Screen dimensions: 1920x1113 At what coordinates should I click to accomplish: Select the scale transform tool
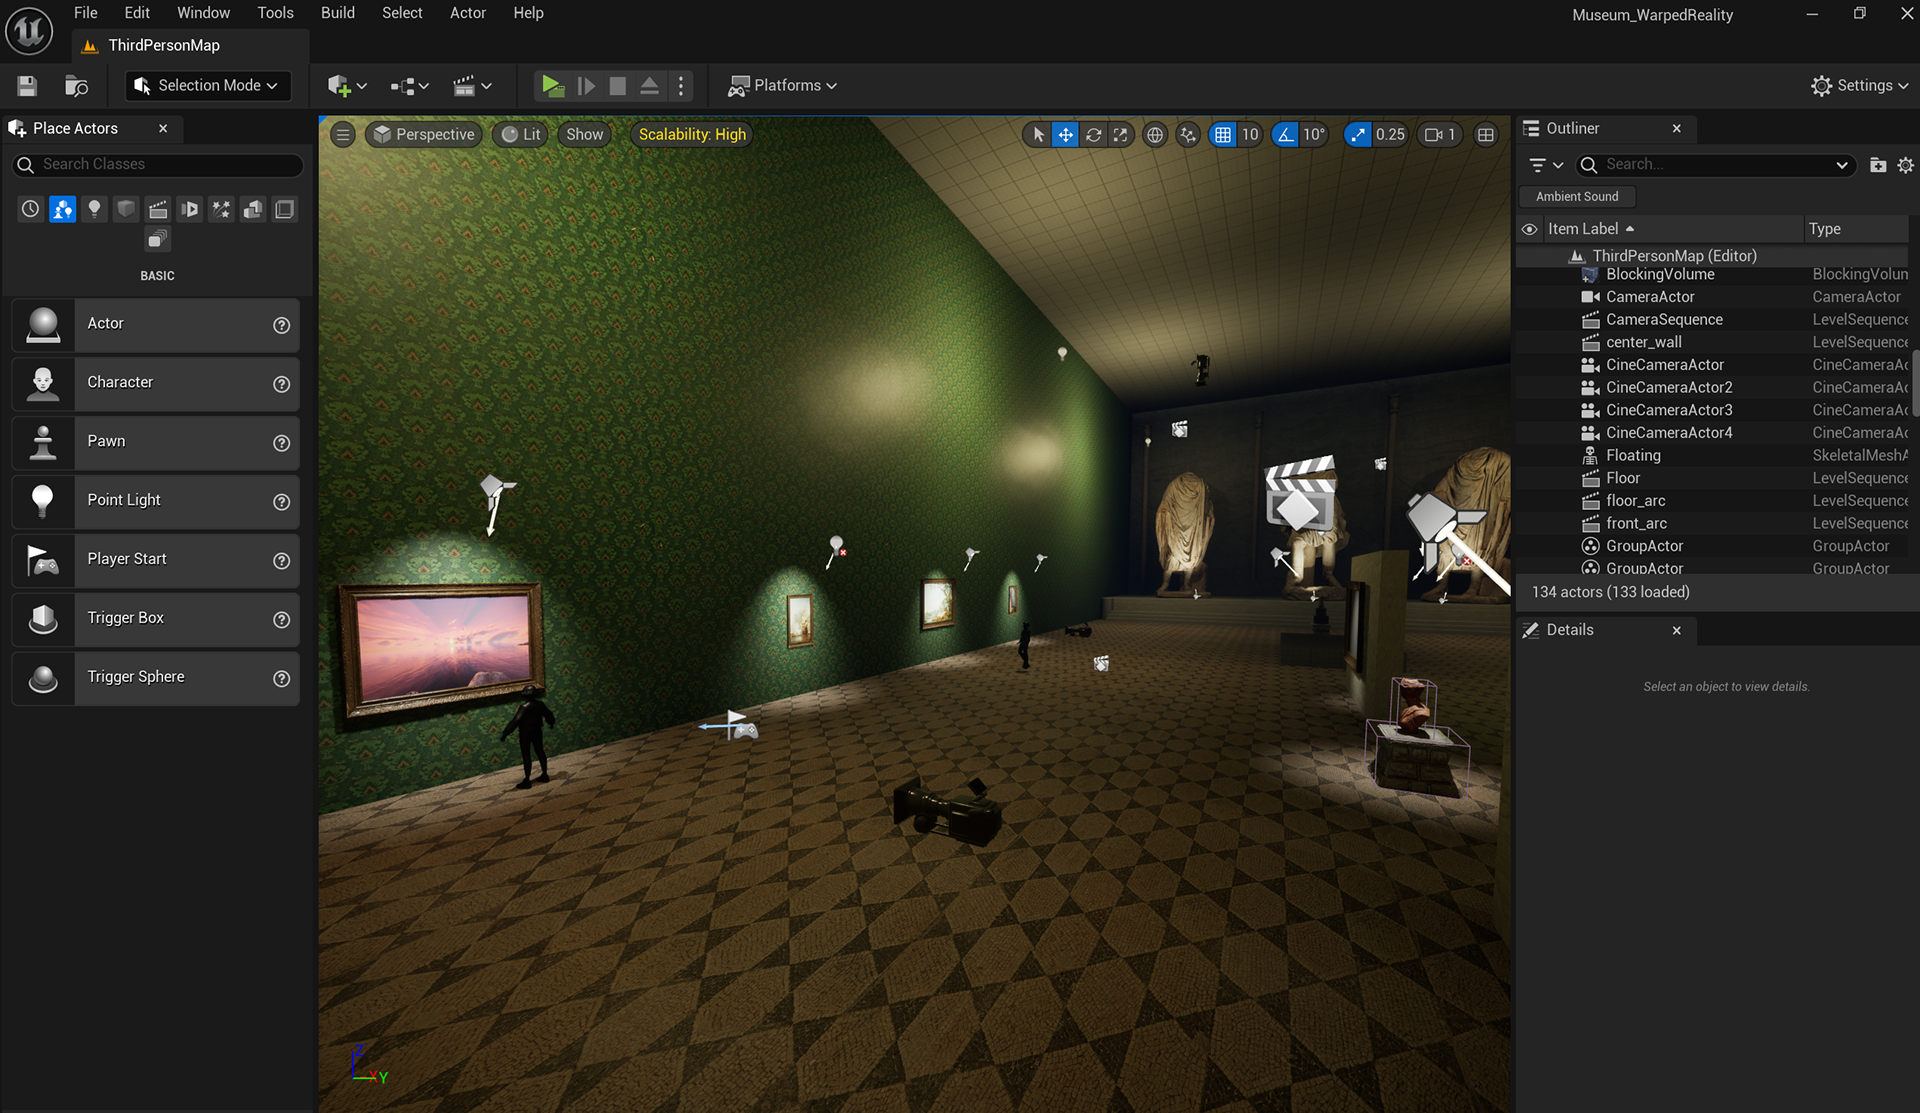(1120, 135)
